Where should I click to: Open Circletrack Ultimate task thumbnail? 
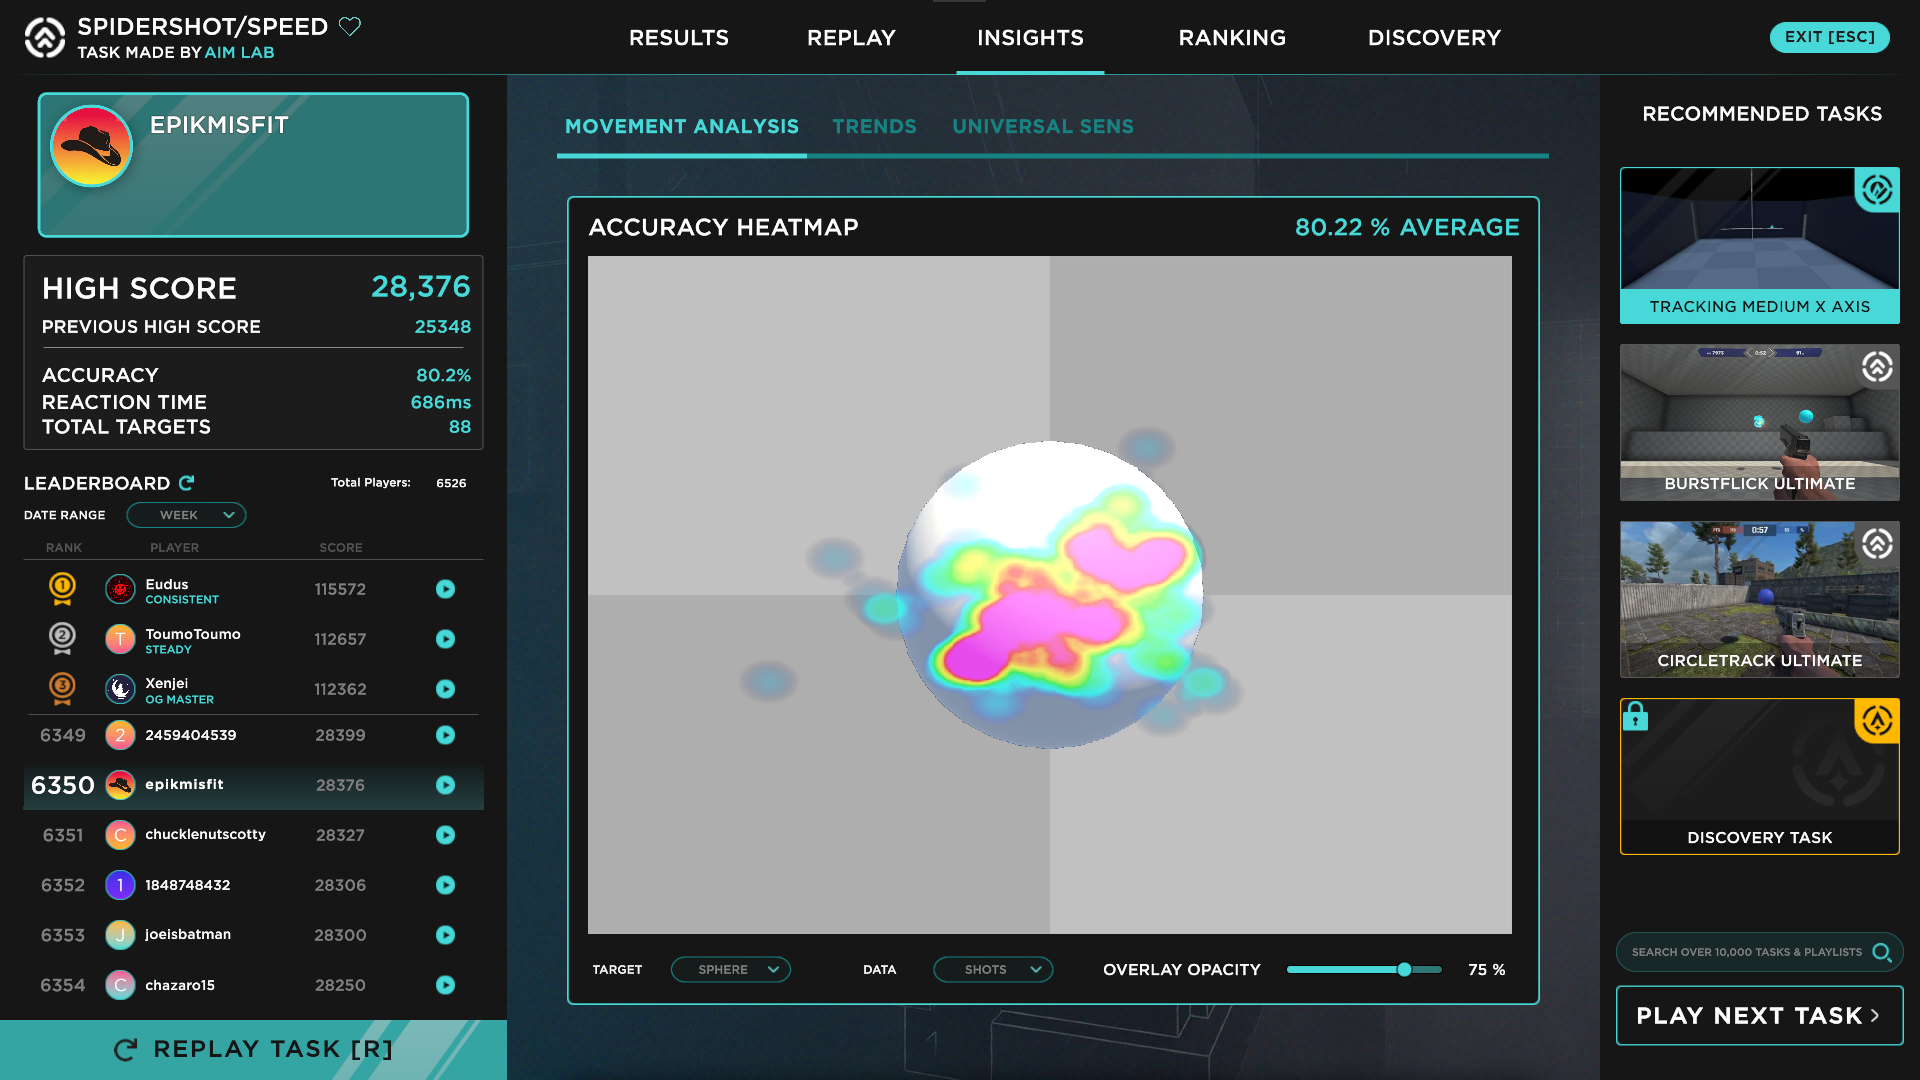[x=1759, y=599]
